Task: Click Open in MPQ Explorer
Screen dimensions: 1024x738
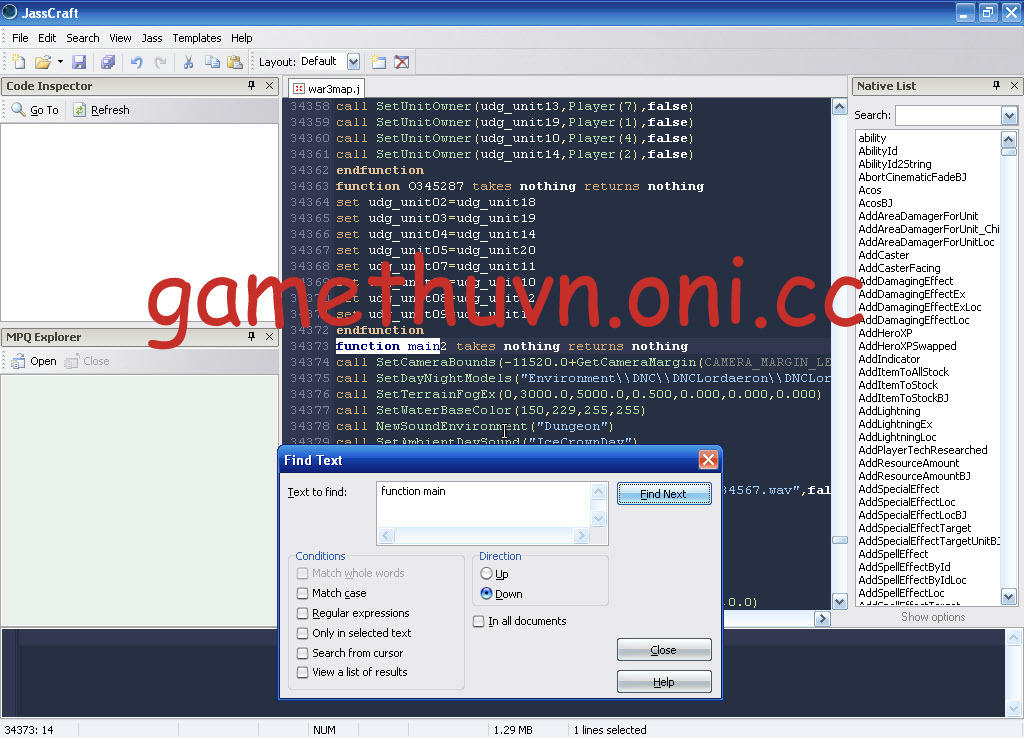Action: [x=35, y=361]
